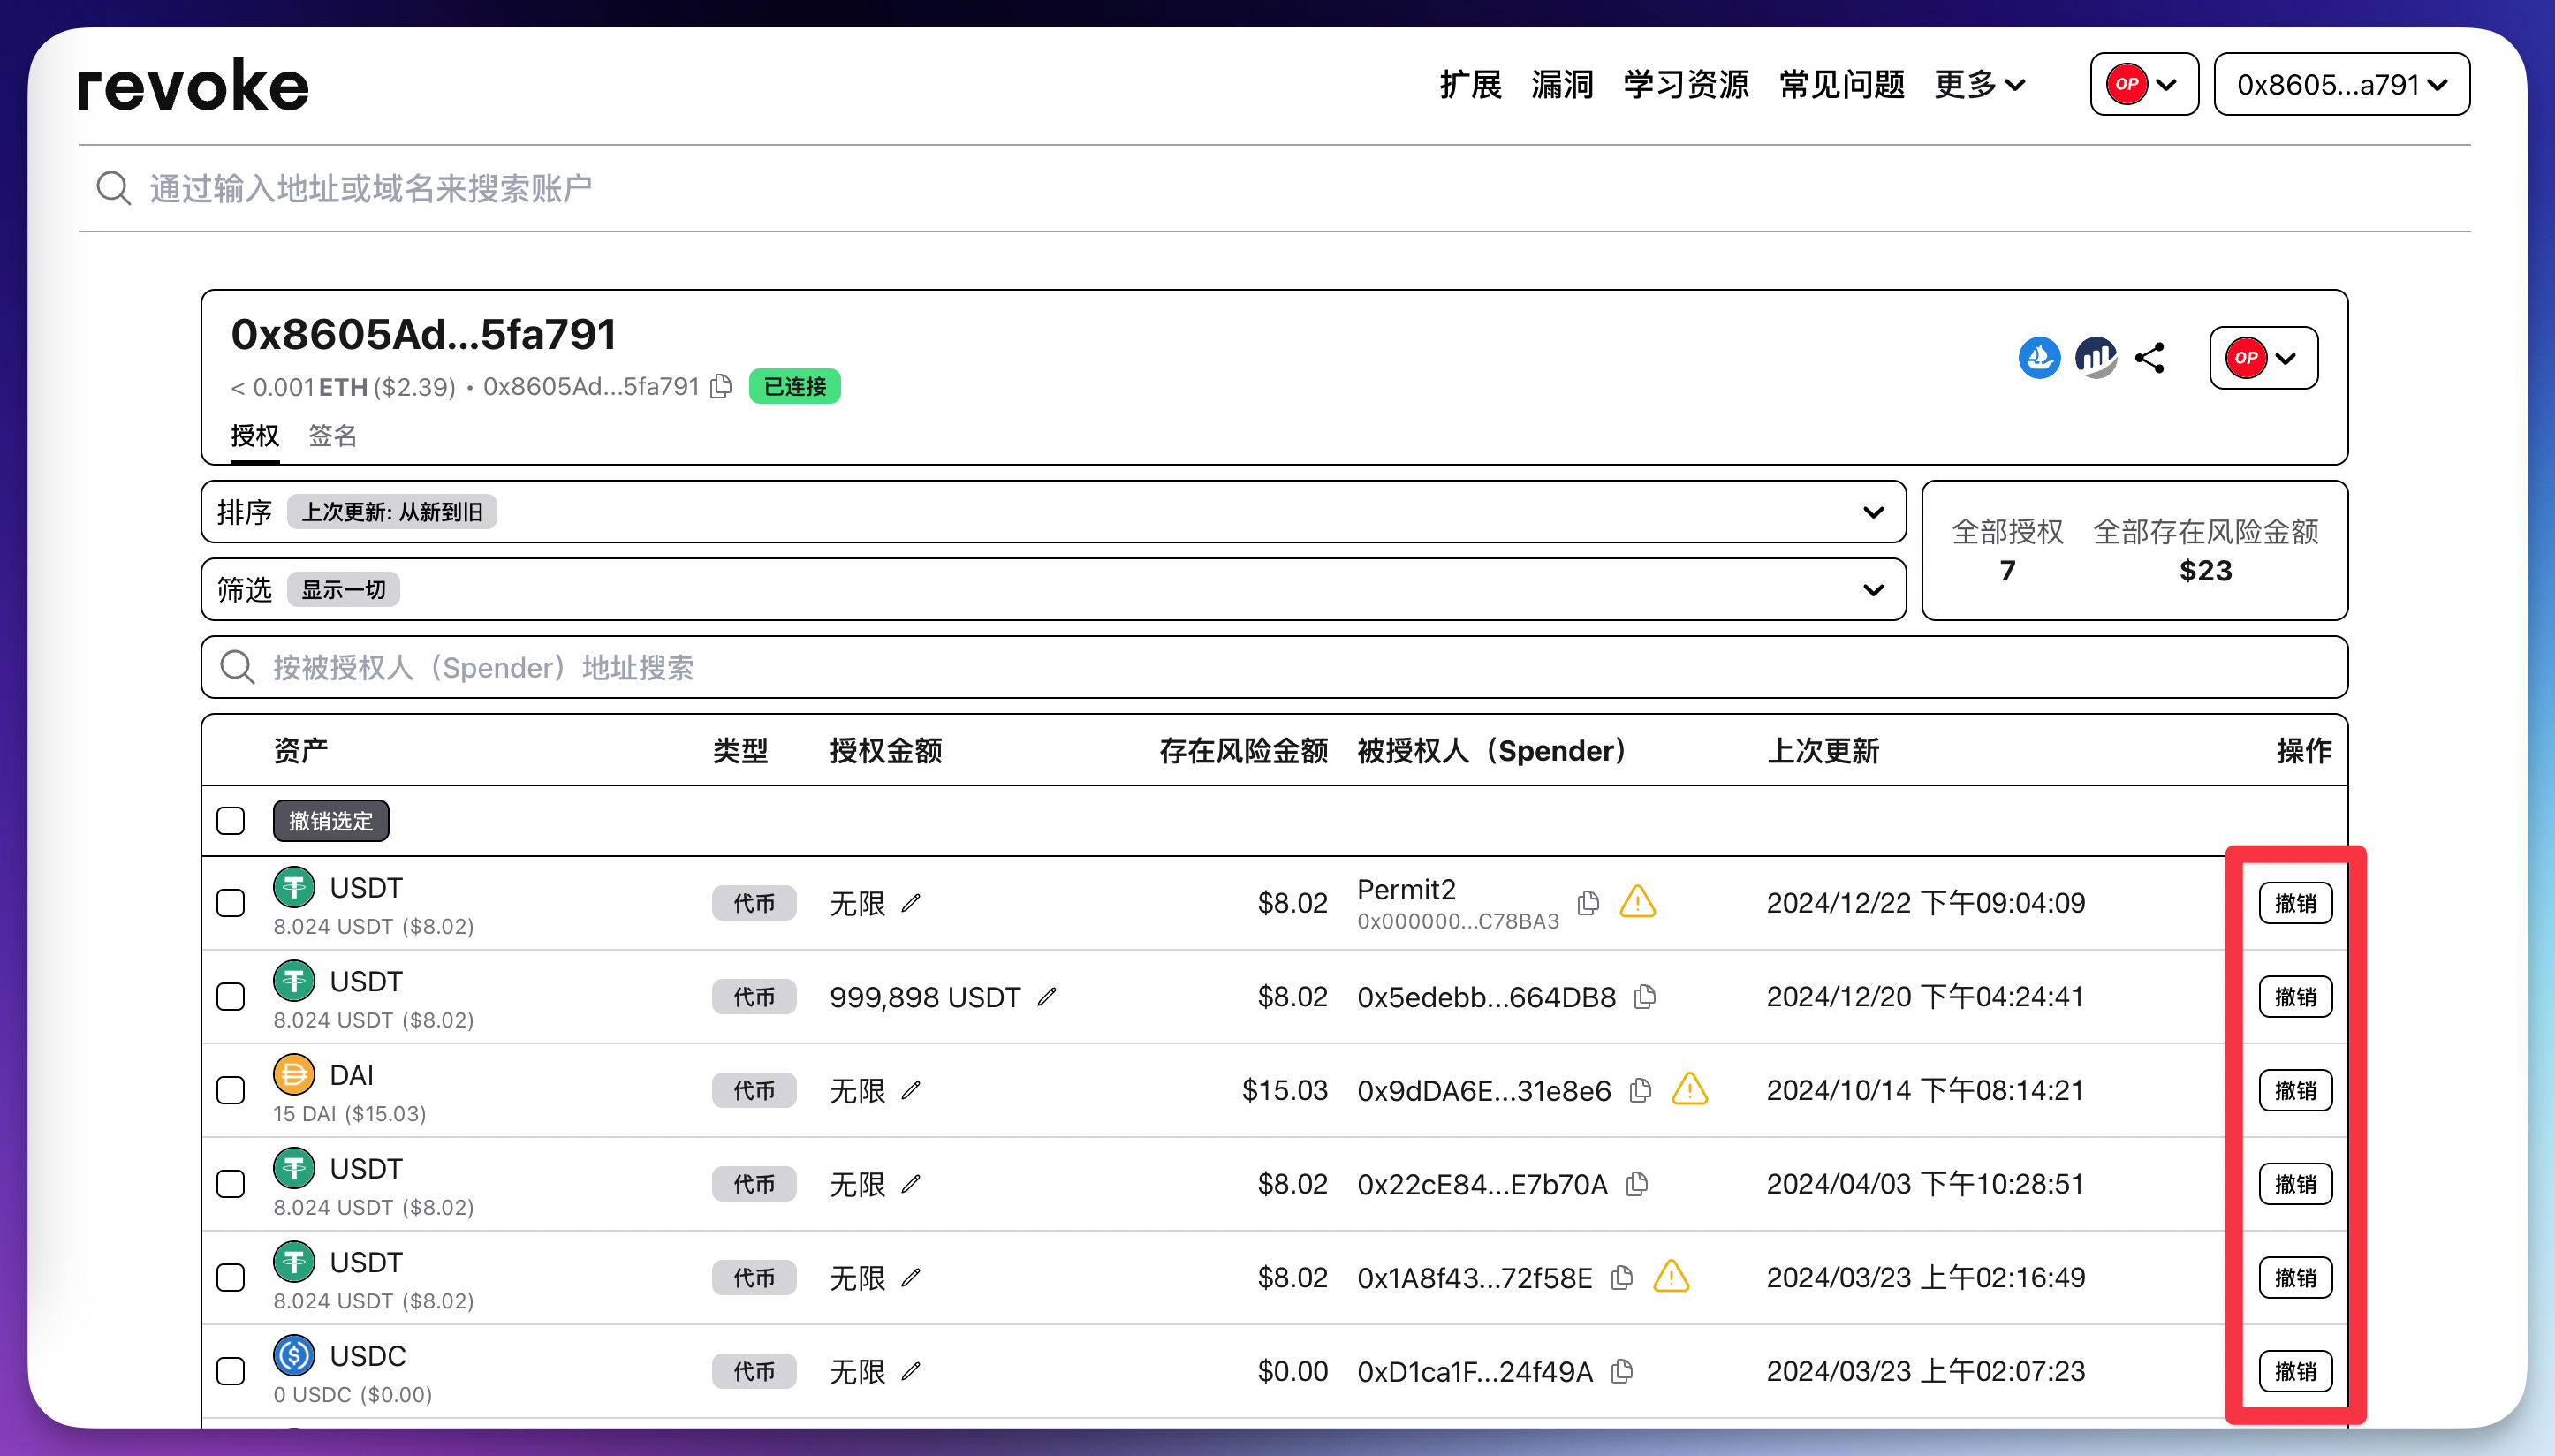Viewport: 2555px width, 1456px height.
Task: Copy spender address 0x1A8f43...72f58E
Action: click(1622, 1278)
